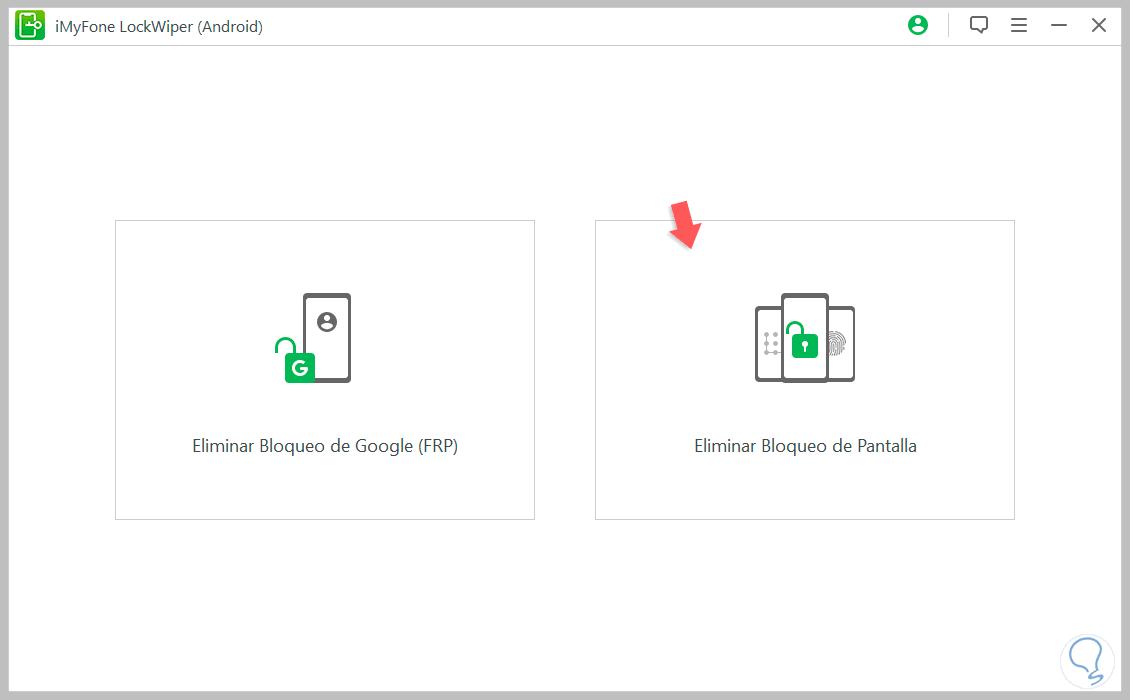Select Eliminar Bloqueo de Google (FRP) label
Image resolution: width=1130 pixels, height=700 pixels.
coord(325,446)
